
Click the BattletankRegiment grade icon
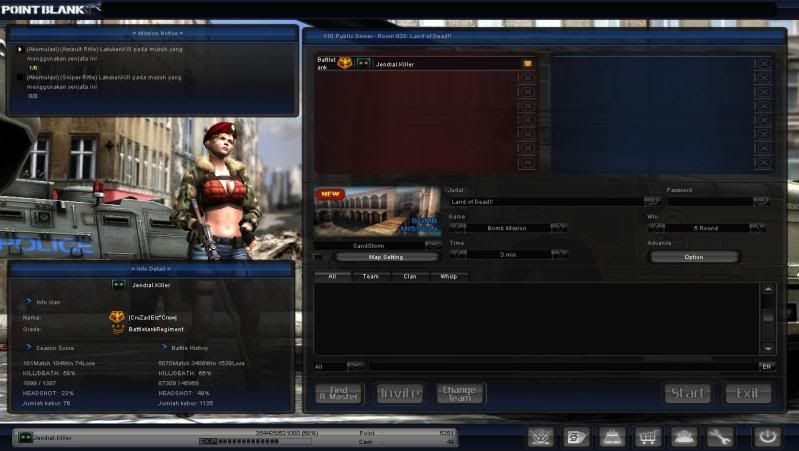[118, 329]
